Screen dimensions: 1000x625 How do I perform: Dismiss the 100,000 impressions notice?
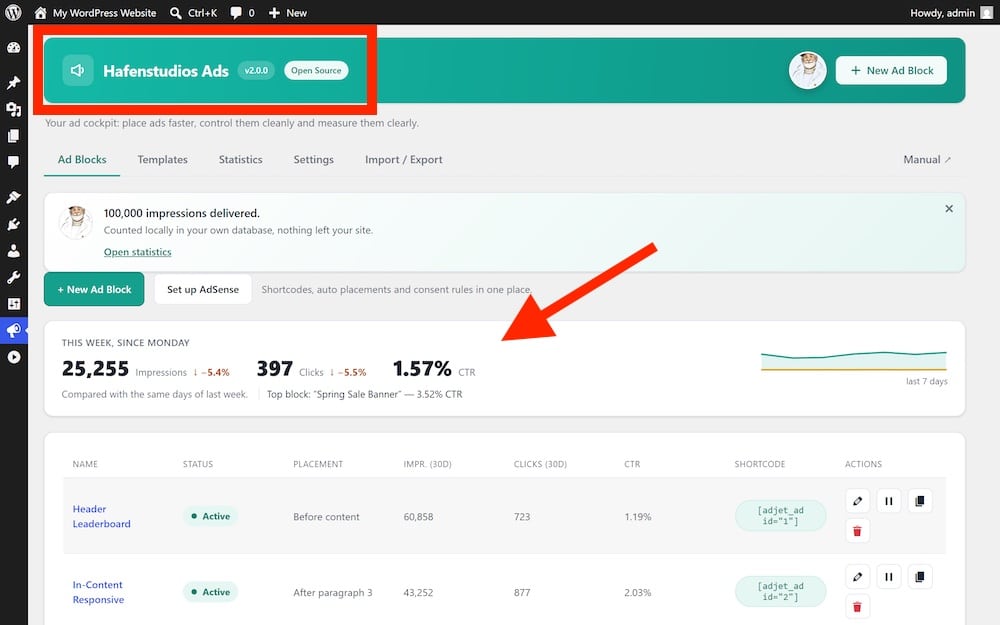point(949,209)
